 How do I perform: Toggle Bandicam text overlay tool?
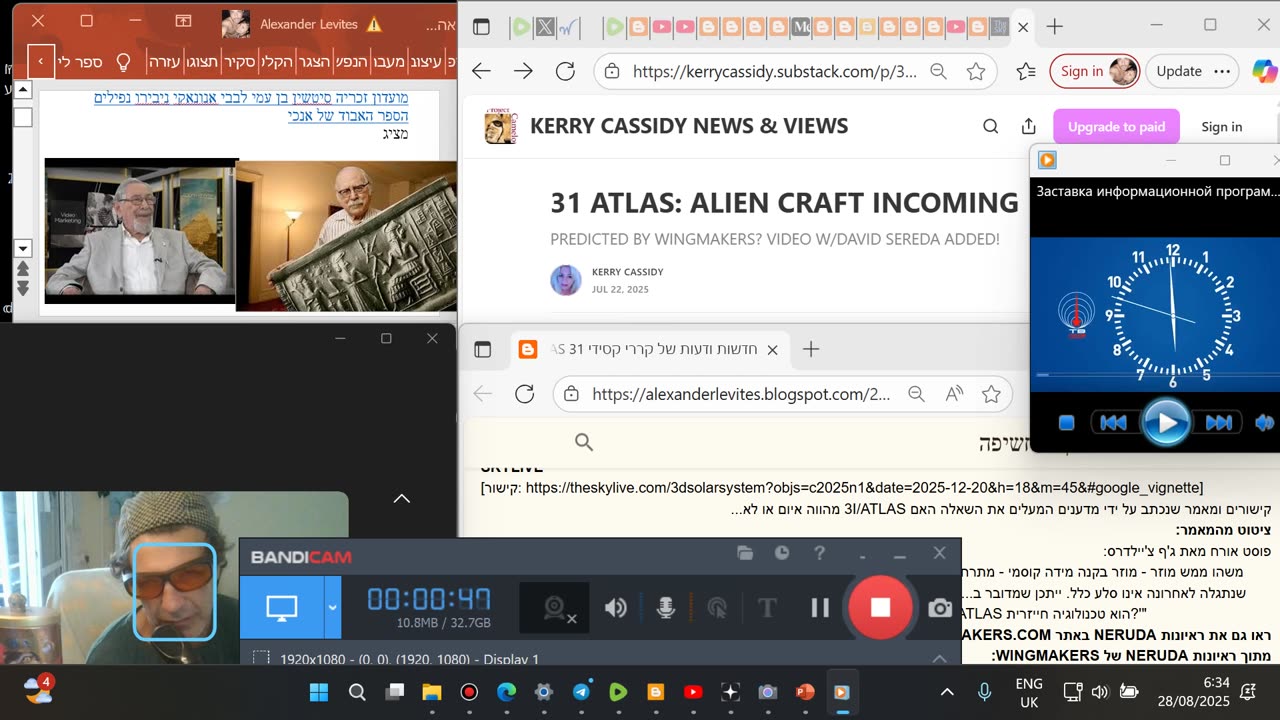click(x=767, y=607)
